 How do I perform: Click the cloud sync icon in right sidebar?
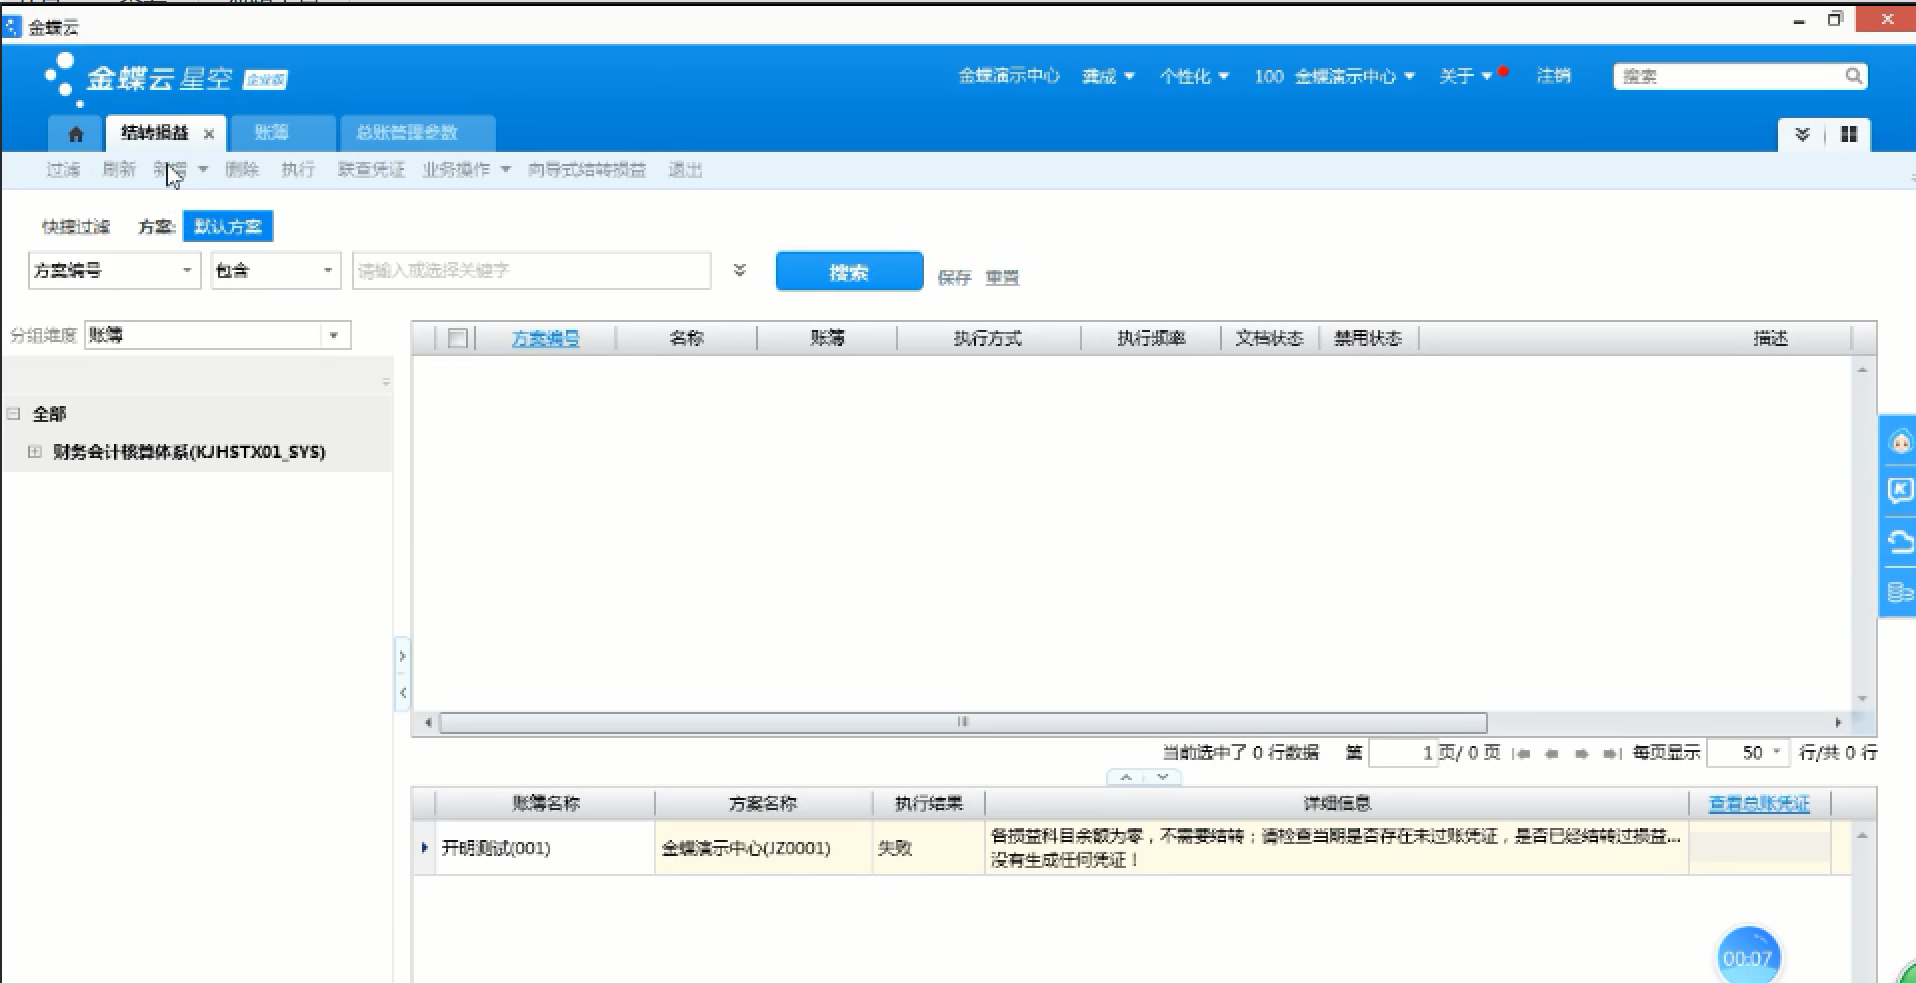click(1899, 541)
